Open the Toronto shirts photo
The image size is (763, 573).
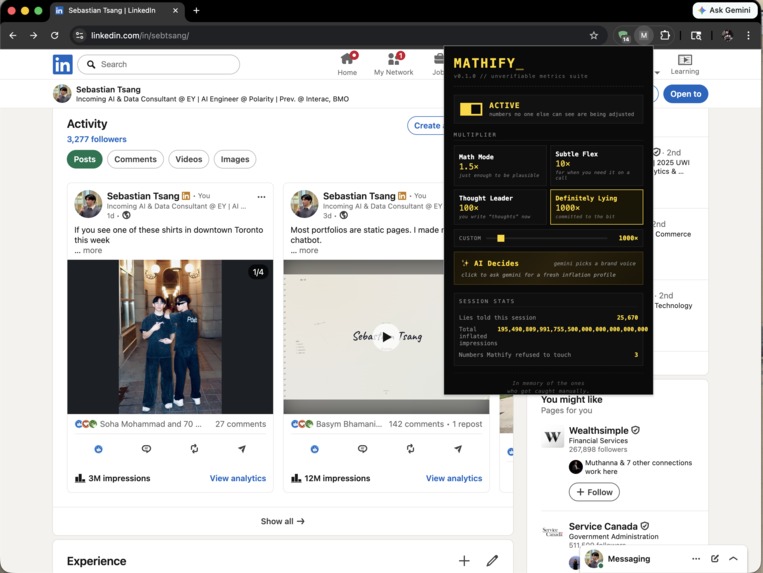click(x=170, y=337)
